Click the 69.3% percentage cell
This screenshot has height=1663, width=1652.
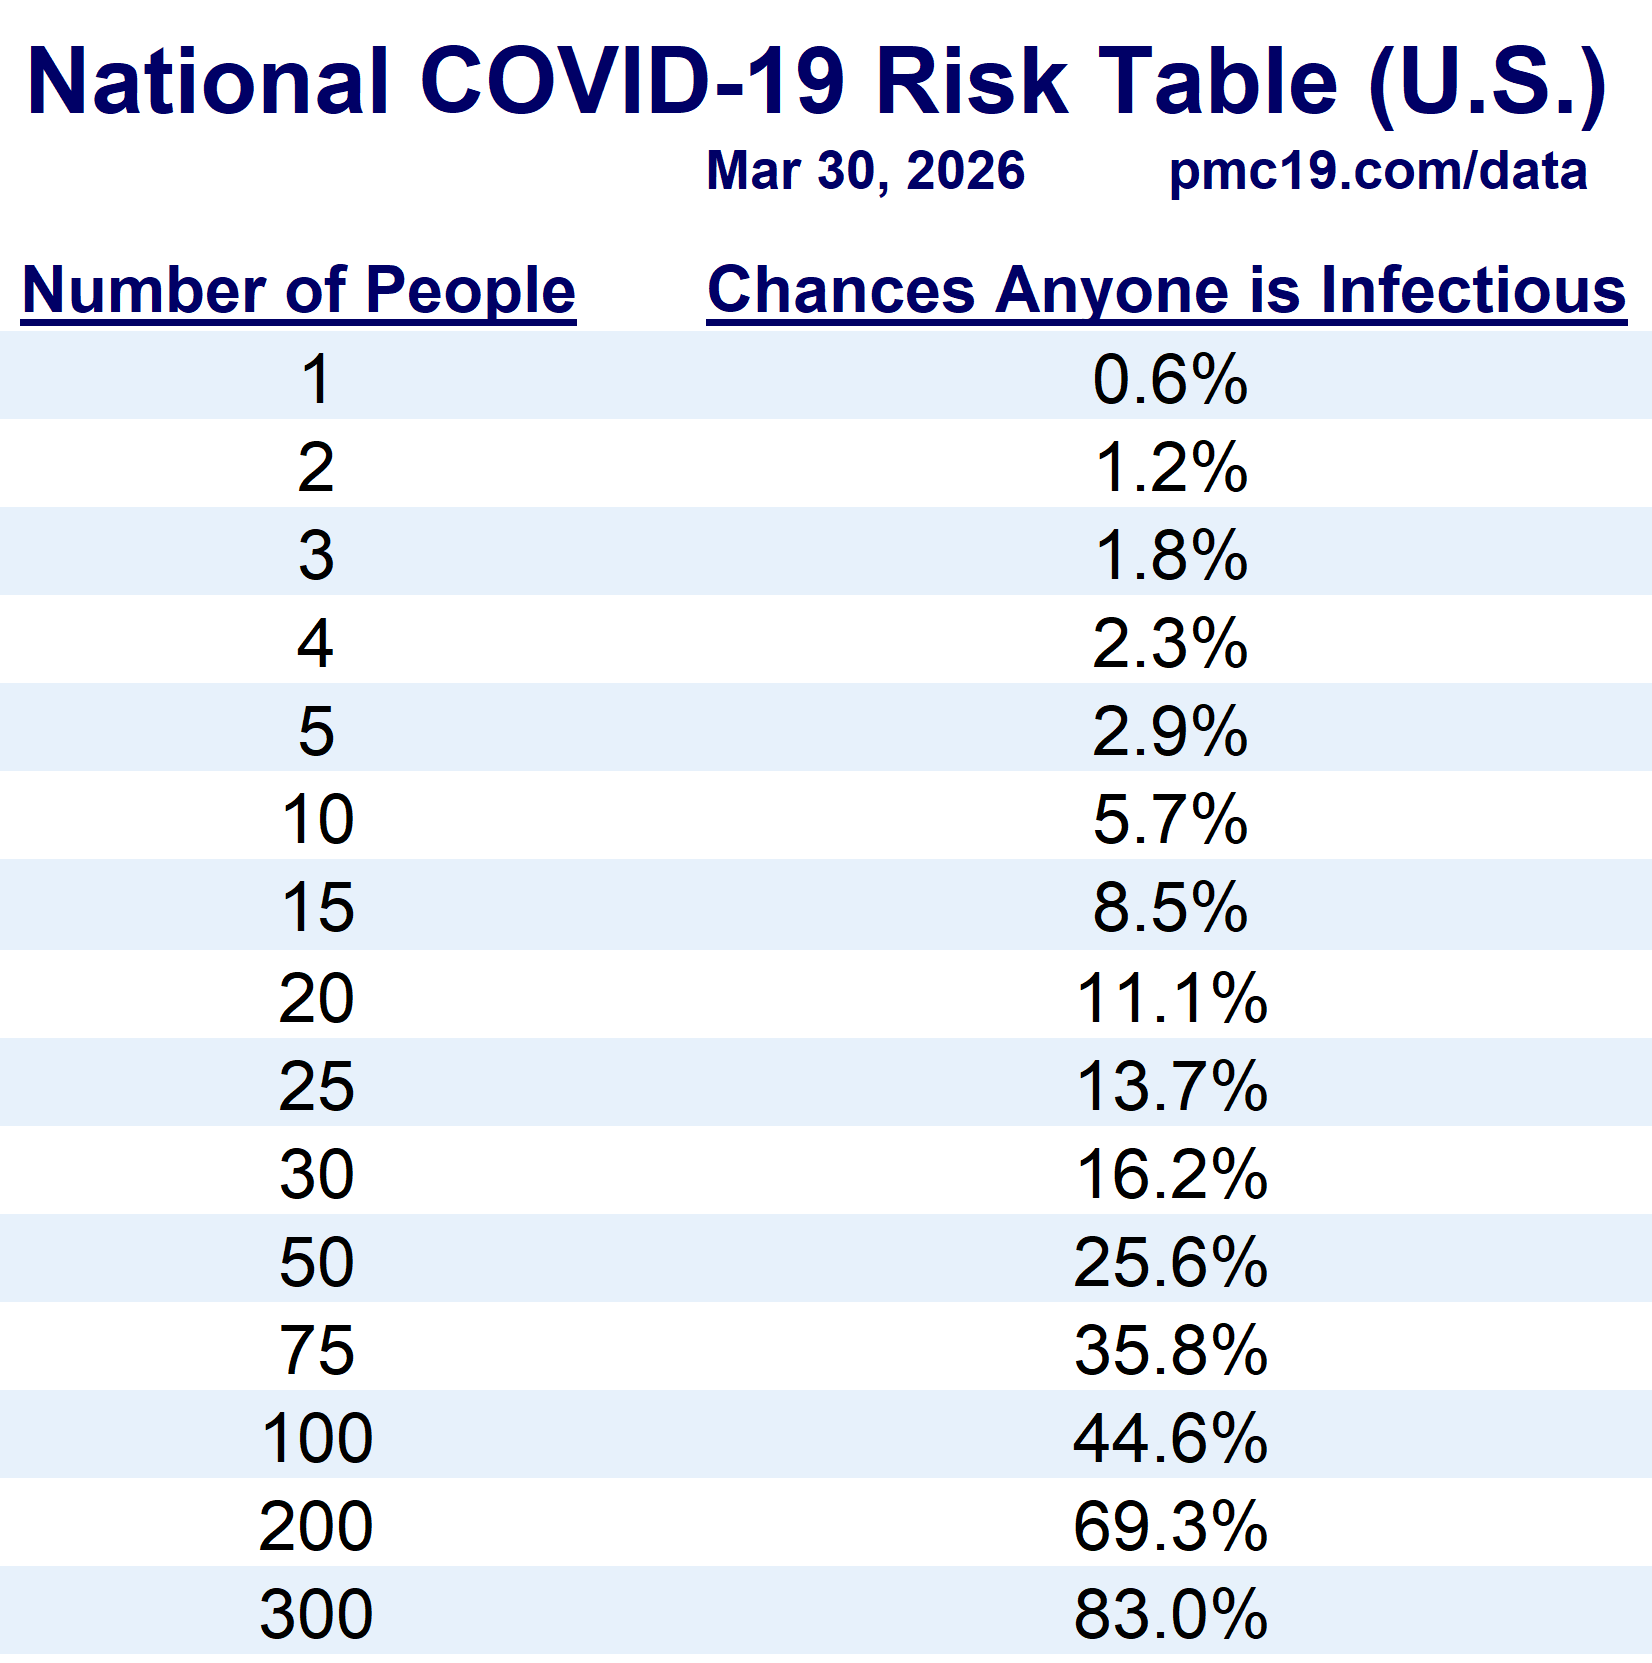pos(1170,1527)
